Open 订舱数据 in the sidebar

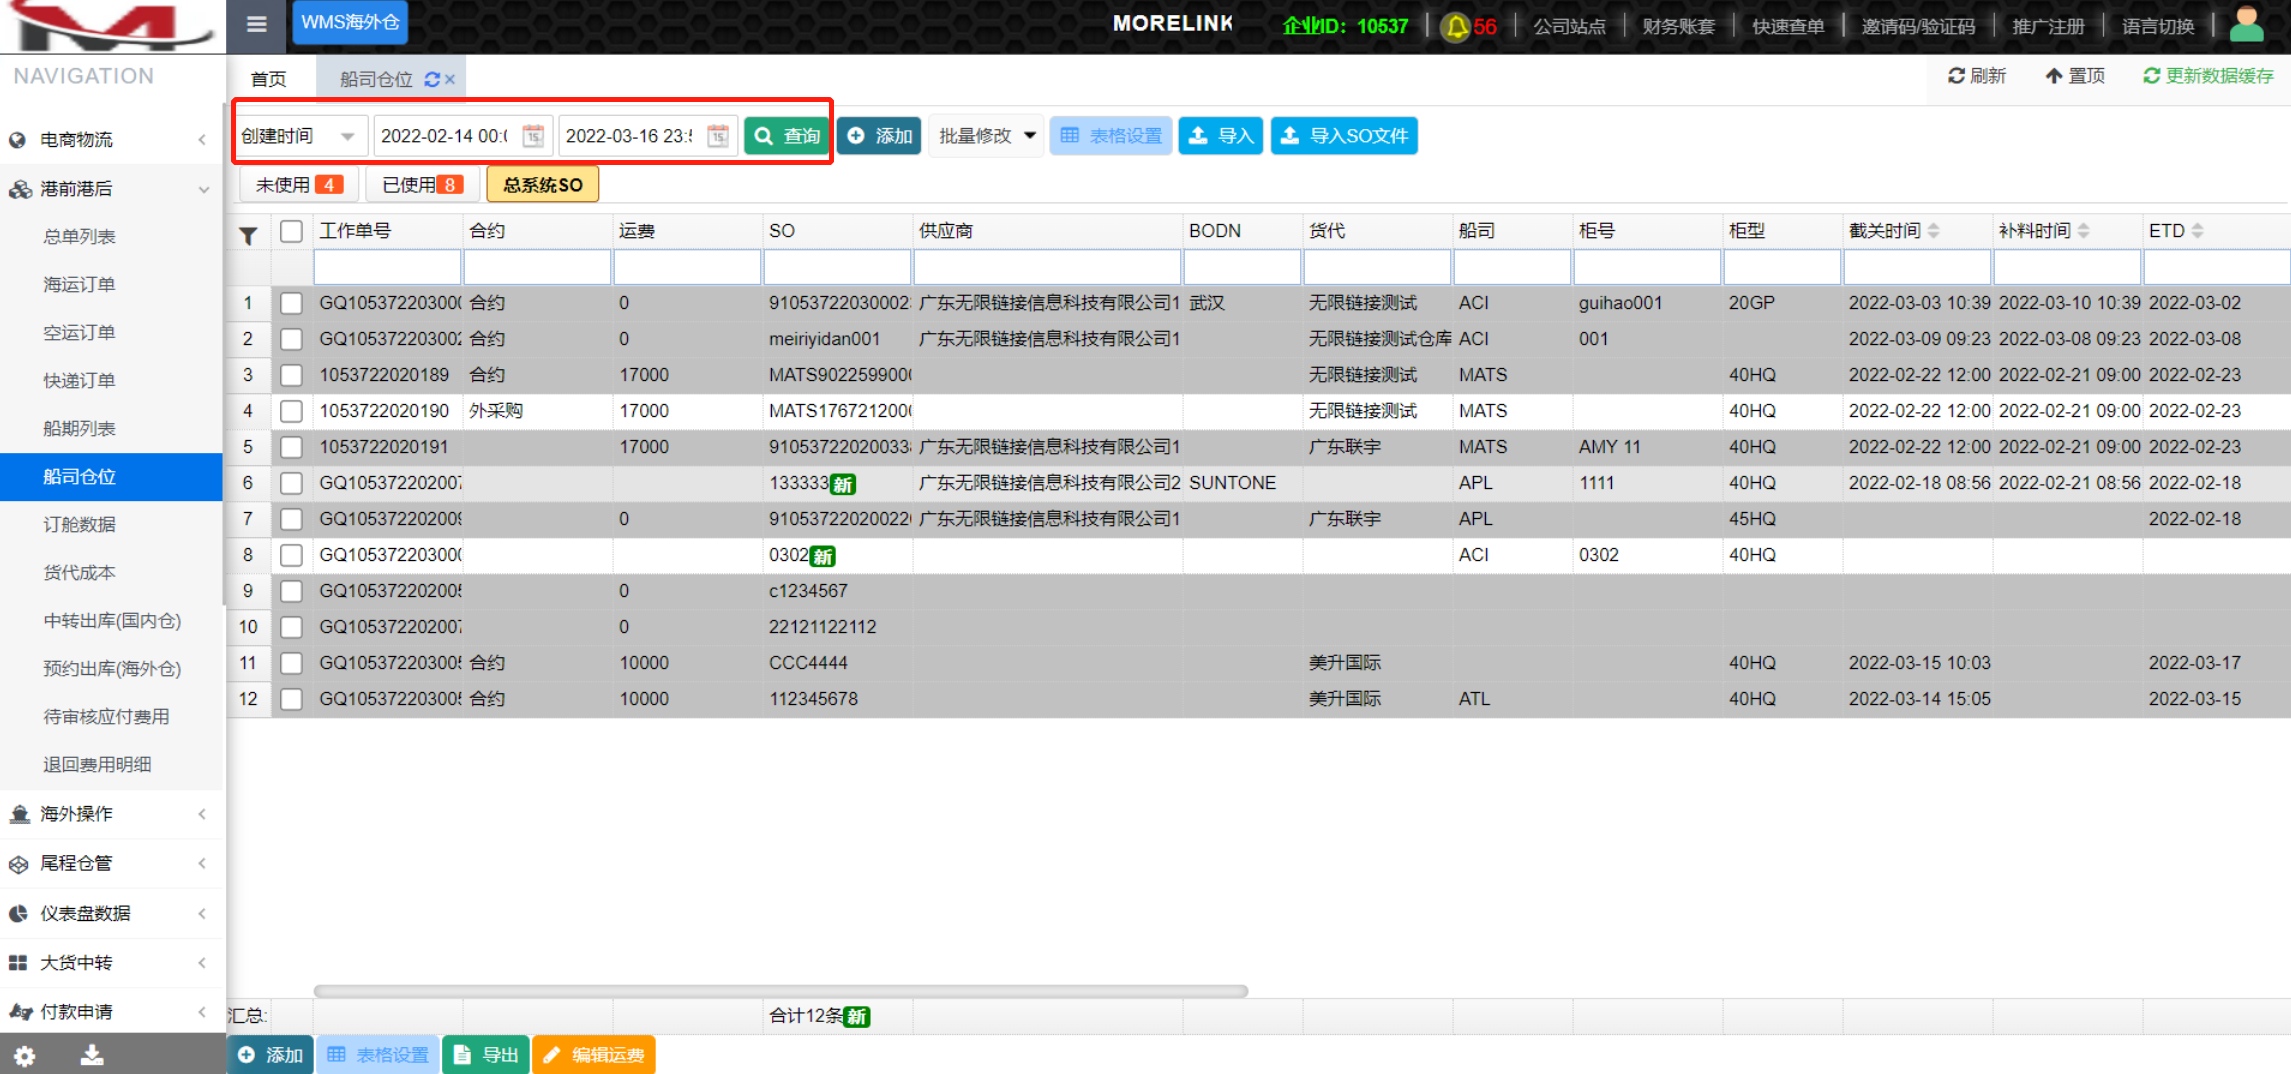pyautogui.click(x=79, y=524)
